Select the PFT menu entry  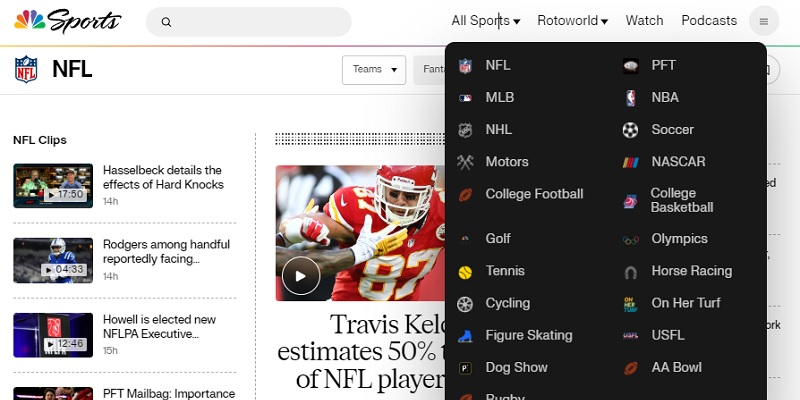(x=663, y=65)
